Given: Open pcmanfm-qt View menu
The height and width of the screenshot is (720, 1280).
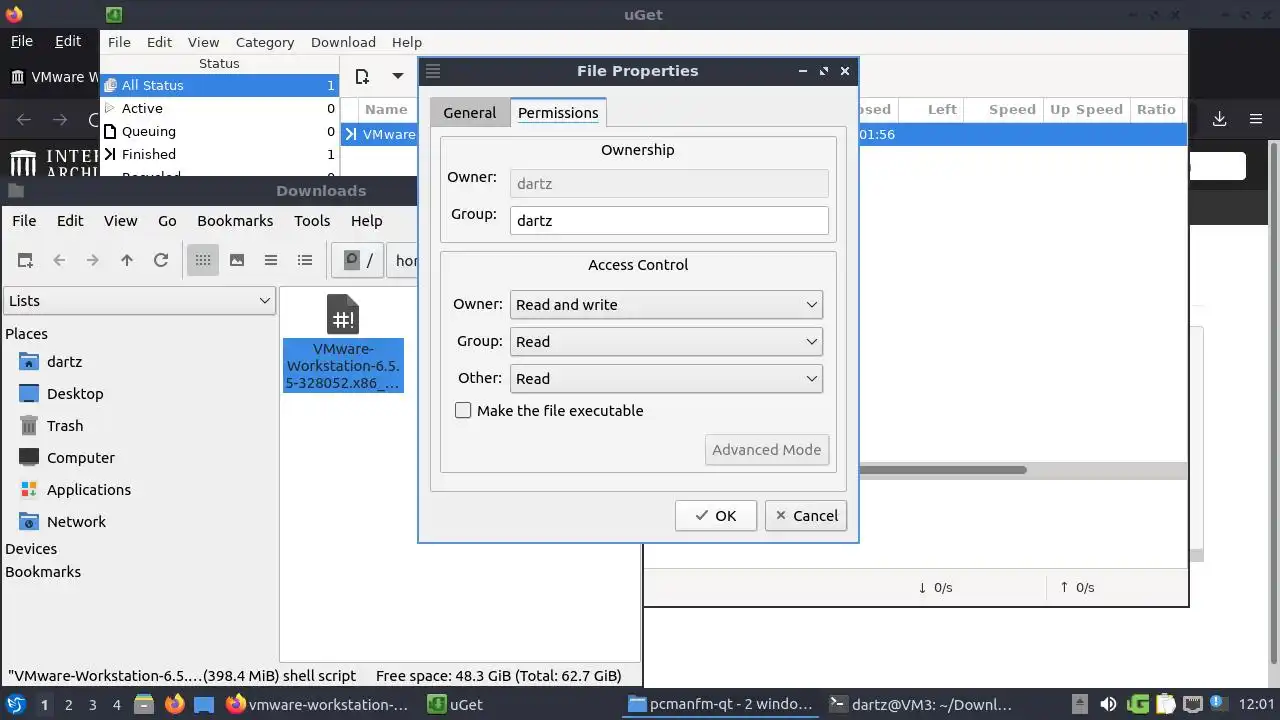Looking at the screenshot, I should 120,220.
